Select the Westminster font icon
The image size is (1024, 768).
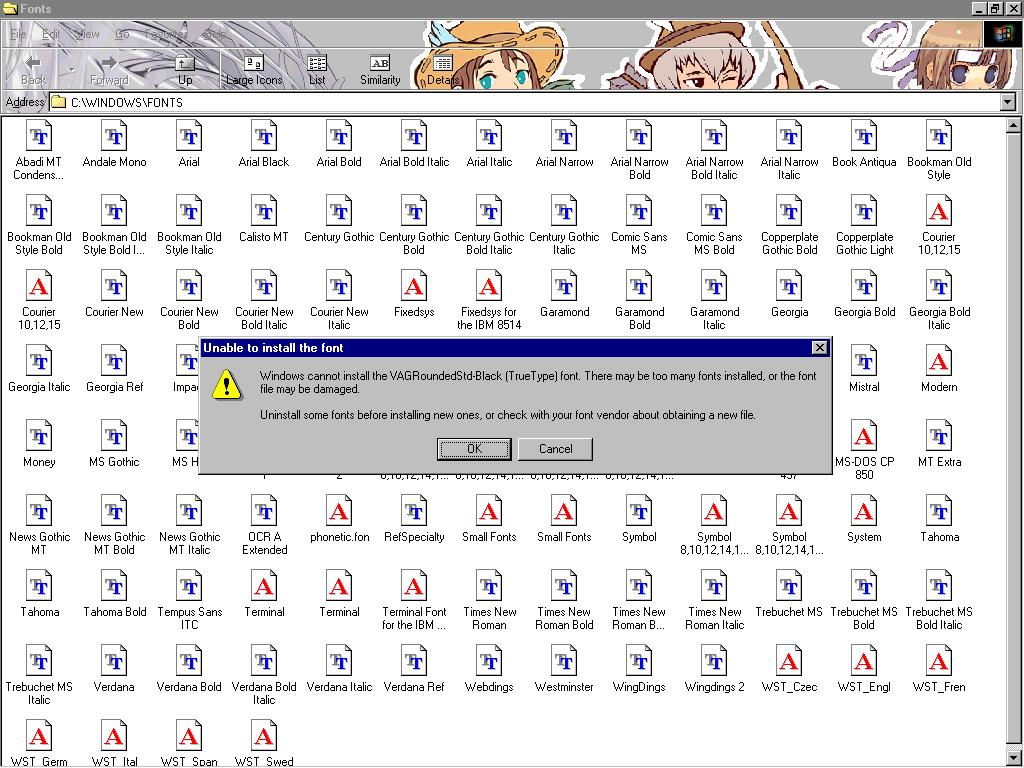click(x=564, y=662)
